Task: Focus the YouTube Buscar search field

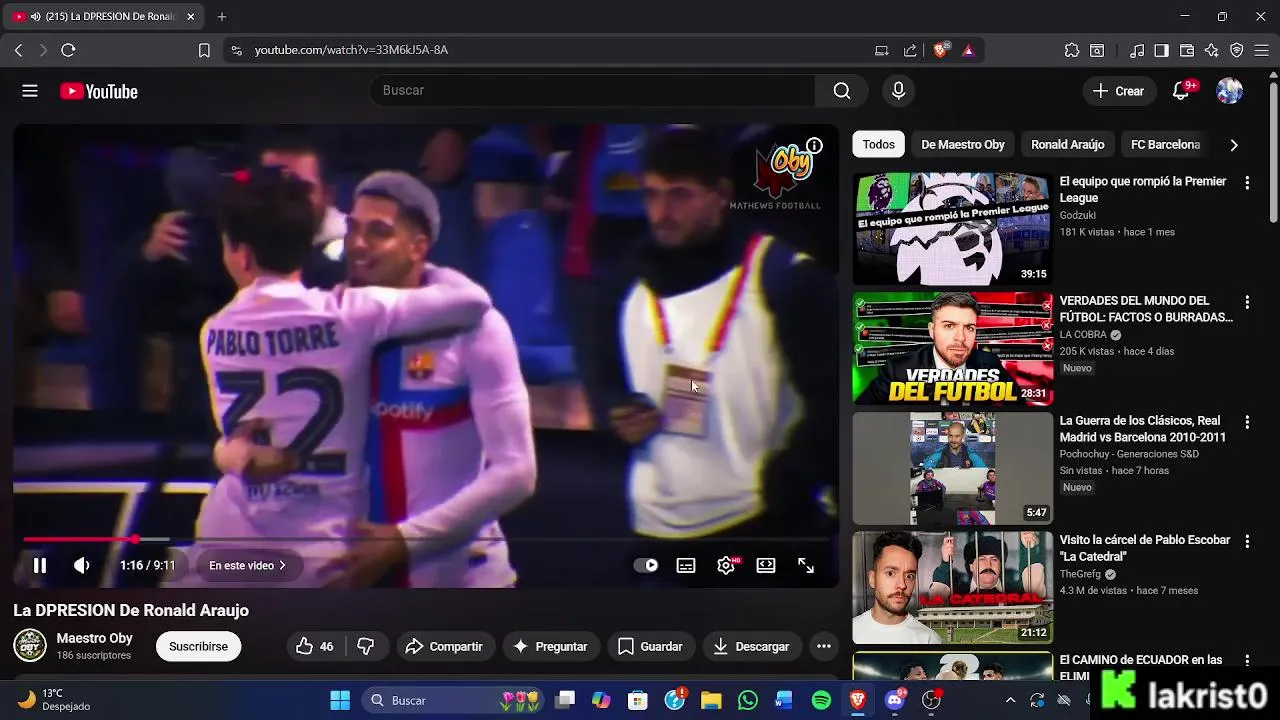Action: (592, 91)
